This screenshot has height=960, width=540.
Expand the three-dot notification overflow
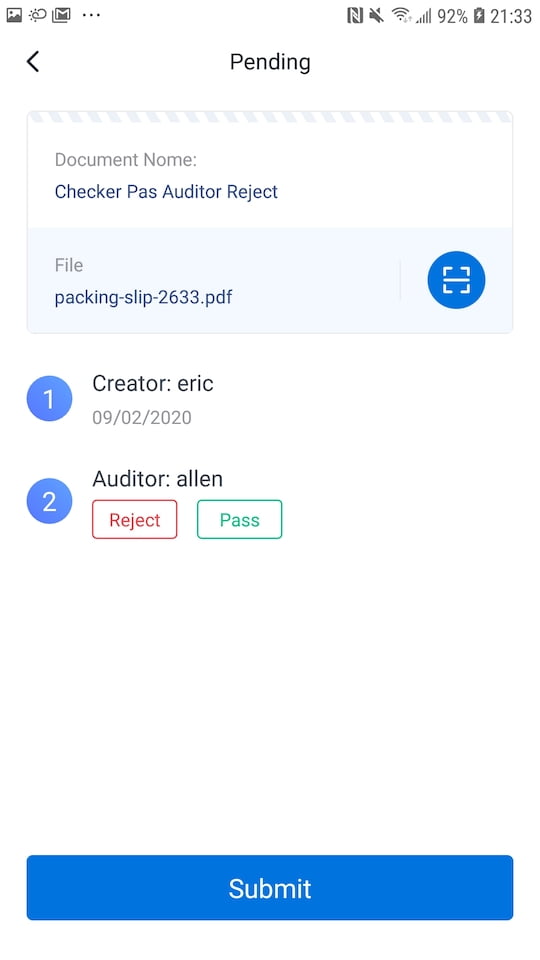(91, 15)
